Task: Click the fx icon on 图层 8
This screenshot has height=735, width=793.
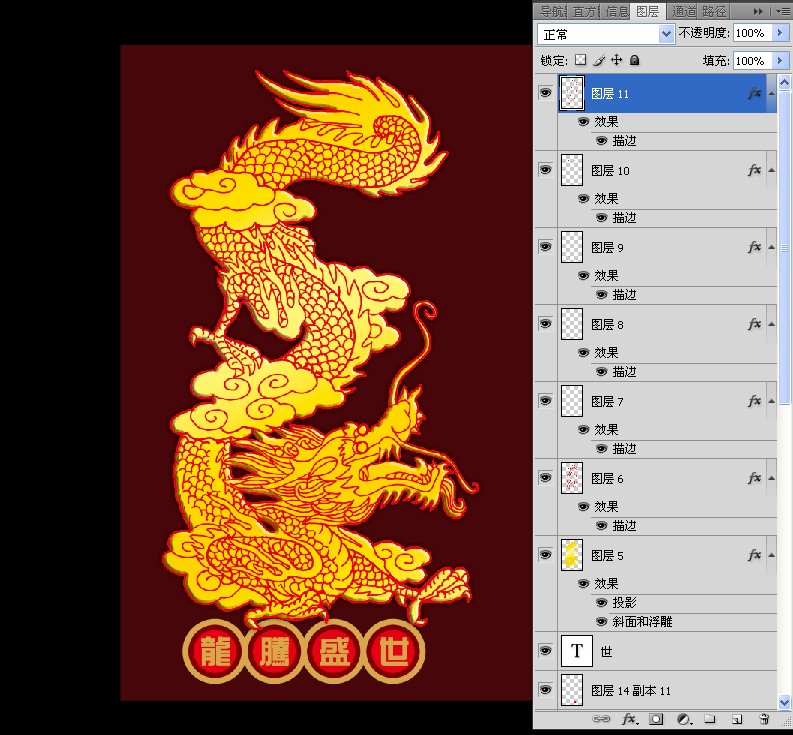Action: pyautogui.click(x=754, y=324)
